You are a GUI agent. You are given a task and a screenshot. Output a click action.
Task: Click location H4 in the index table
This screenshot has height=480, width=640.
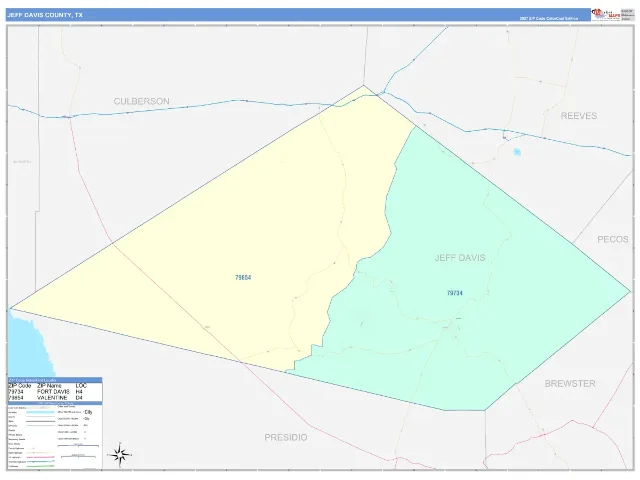tap(79, 392)
